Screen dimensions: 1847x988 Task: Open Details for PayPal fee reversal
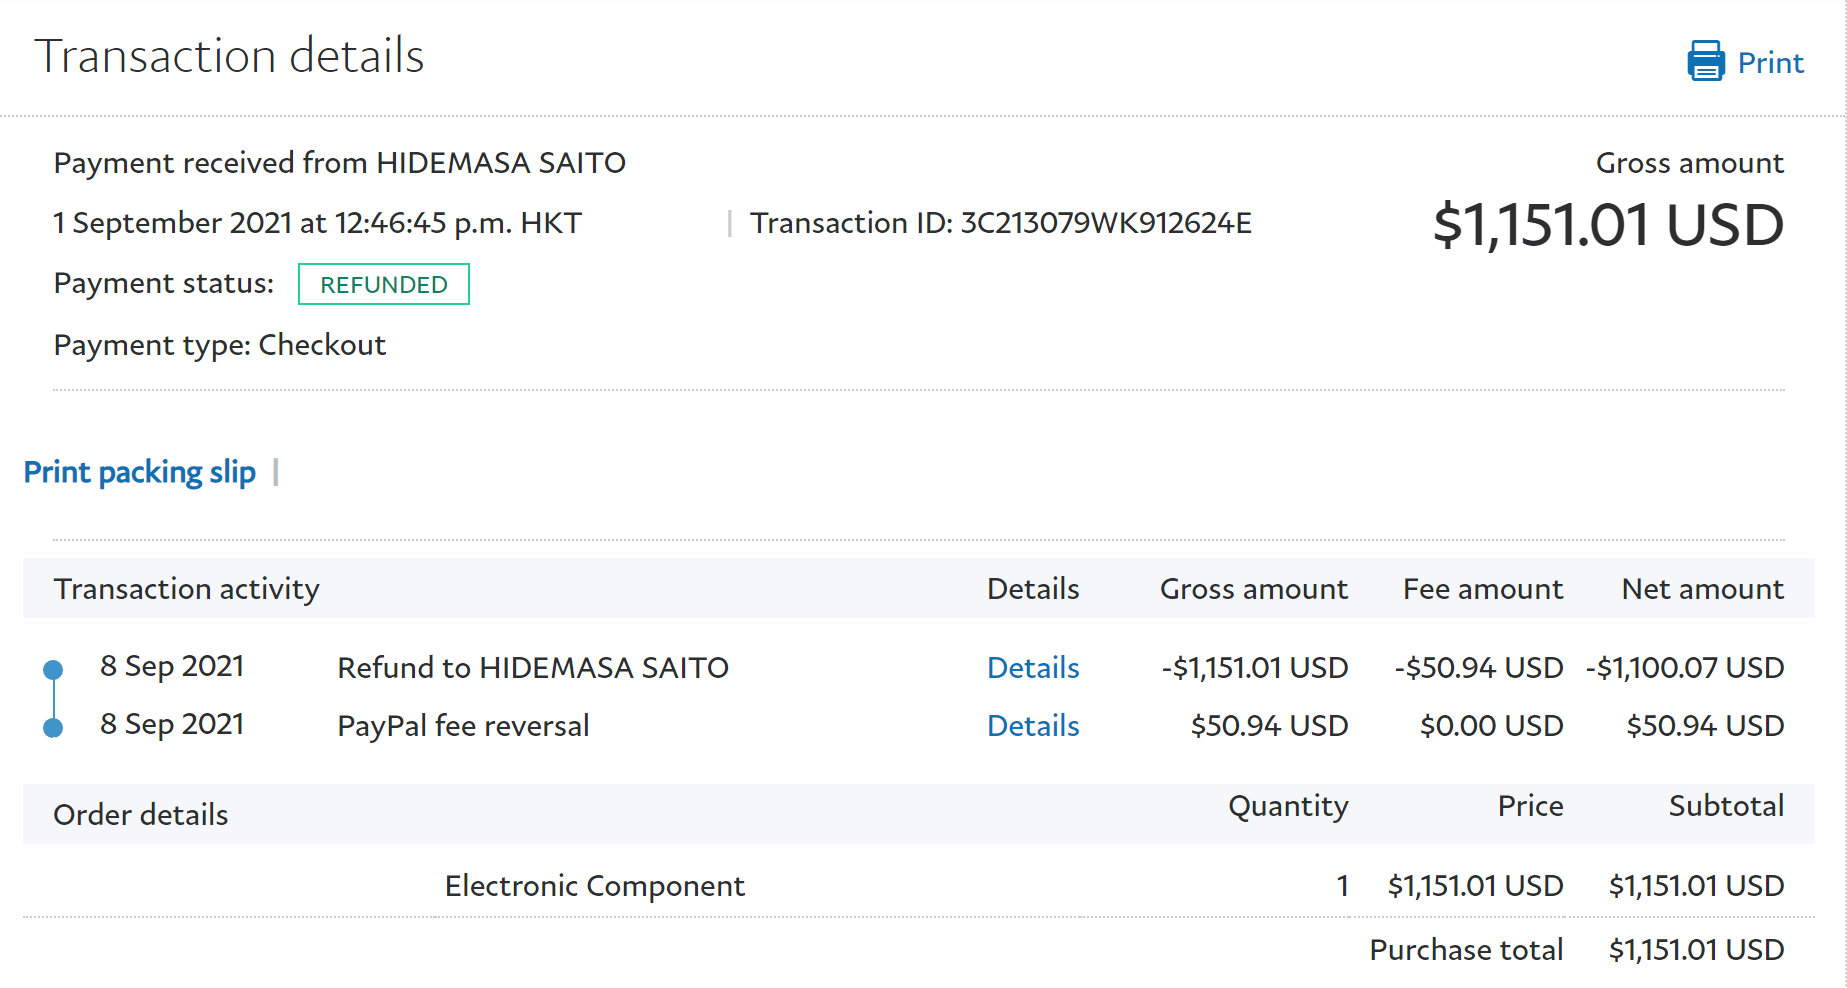[1032, 726]
